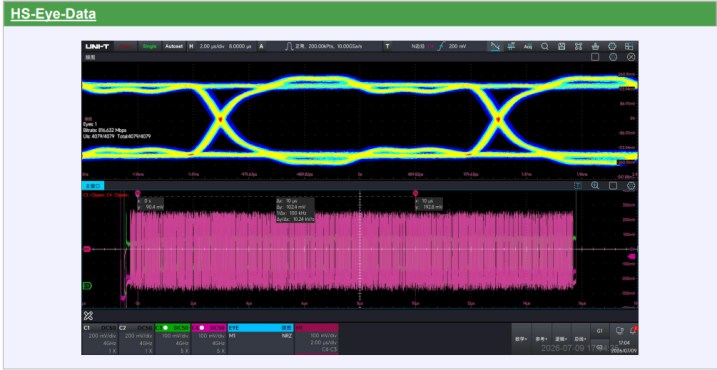717x370 pixels.
Task: Click the 17:04 clock display
Action: [624, 343]
